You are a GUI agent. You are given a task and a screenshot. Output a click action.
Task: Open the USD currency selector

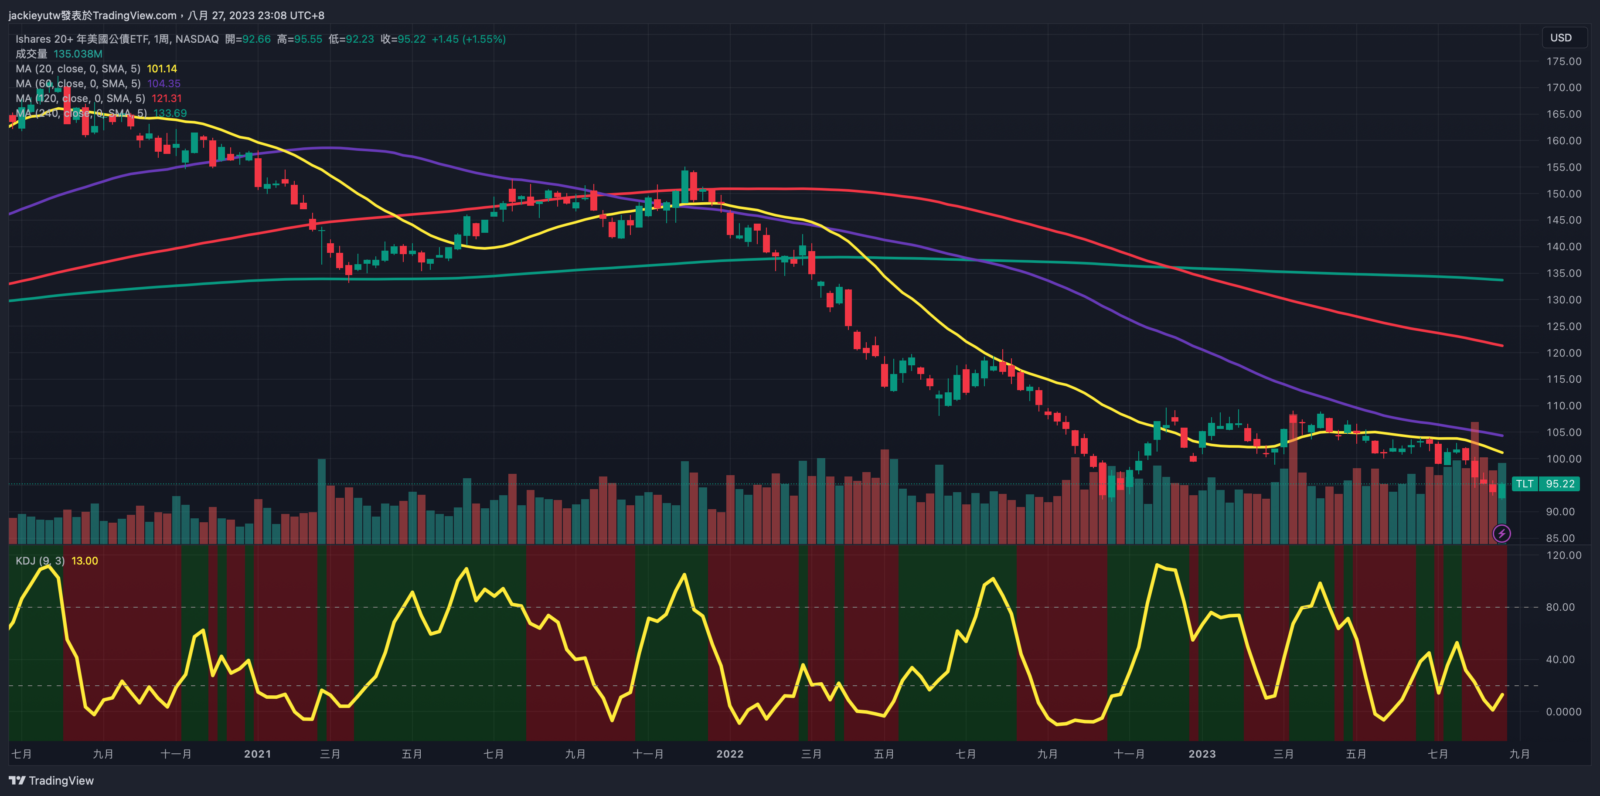(x=1561, y=38)
